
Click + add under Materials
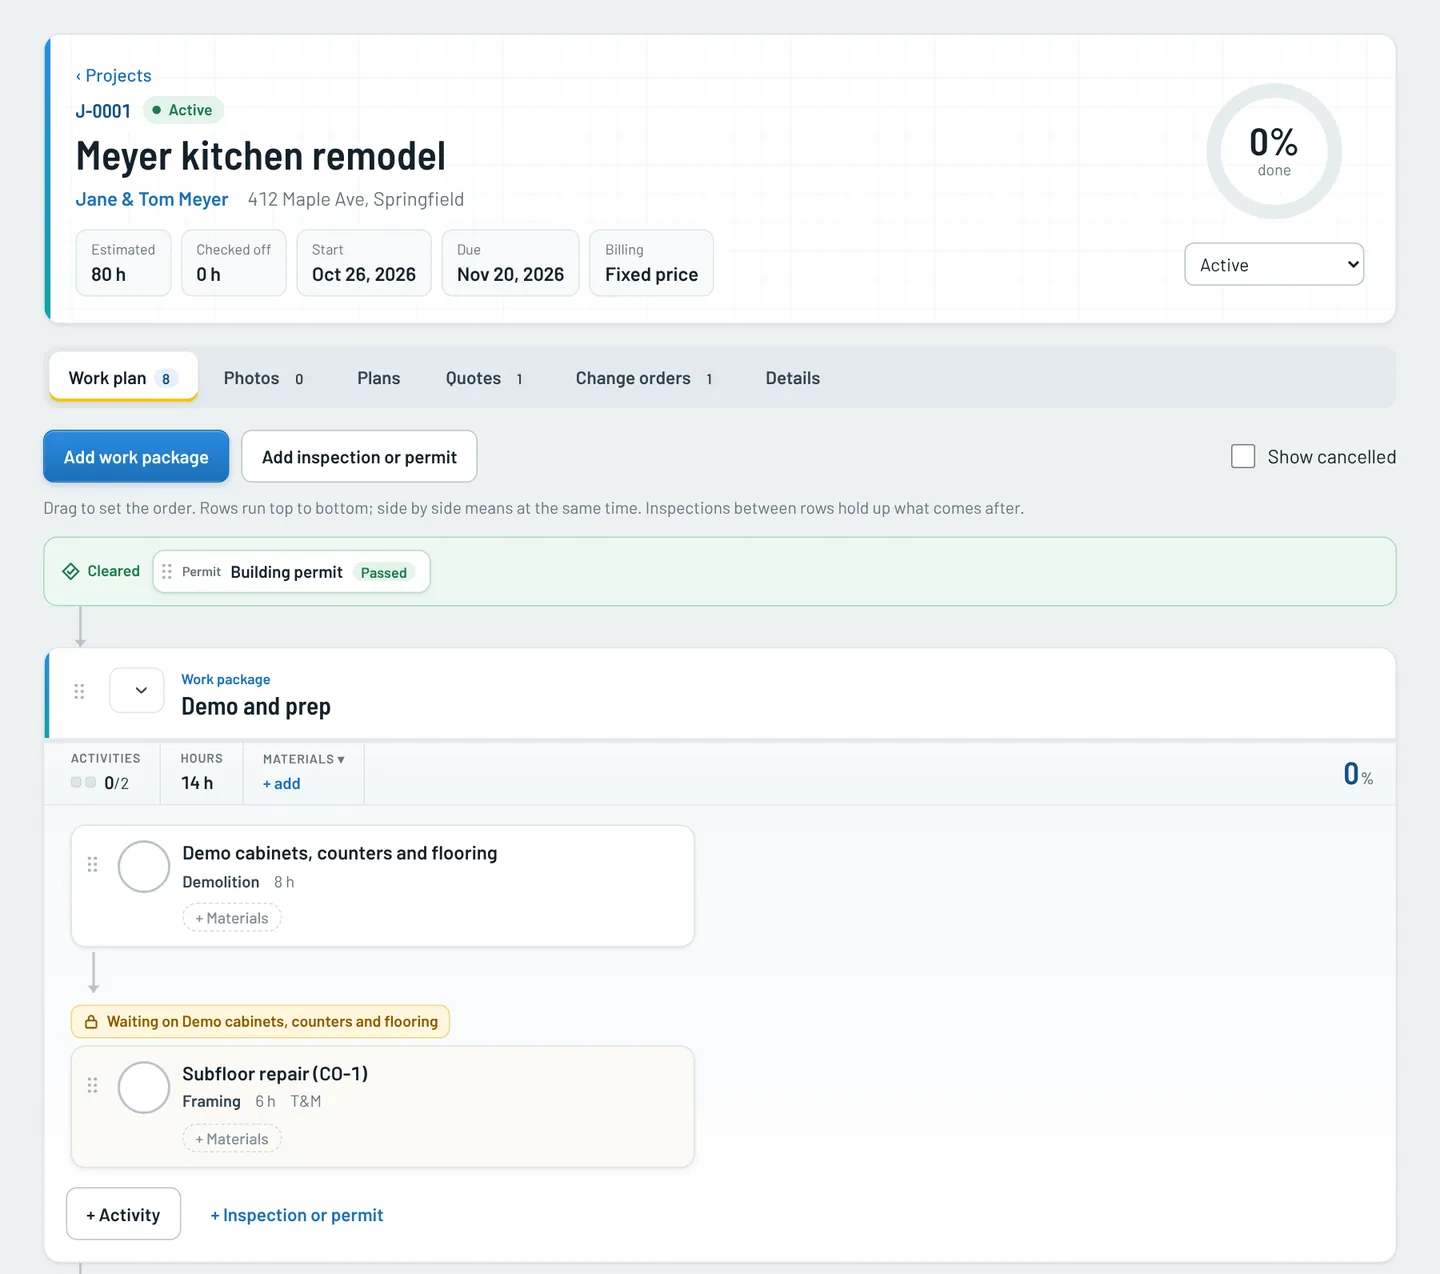click(x=281, y=784)
